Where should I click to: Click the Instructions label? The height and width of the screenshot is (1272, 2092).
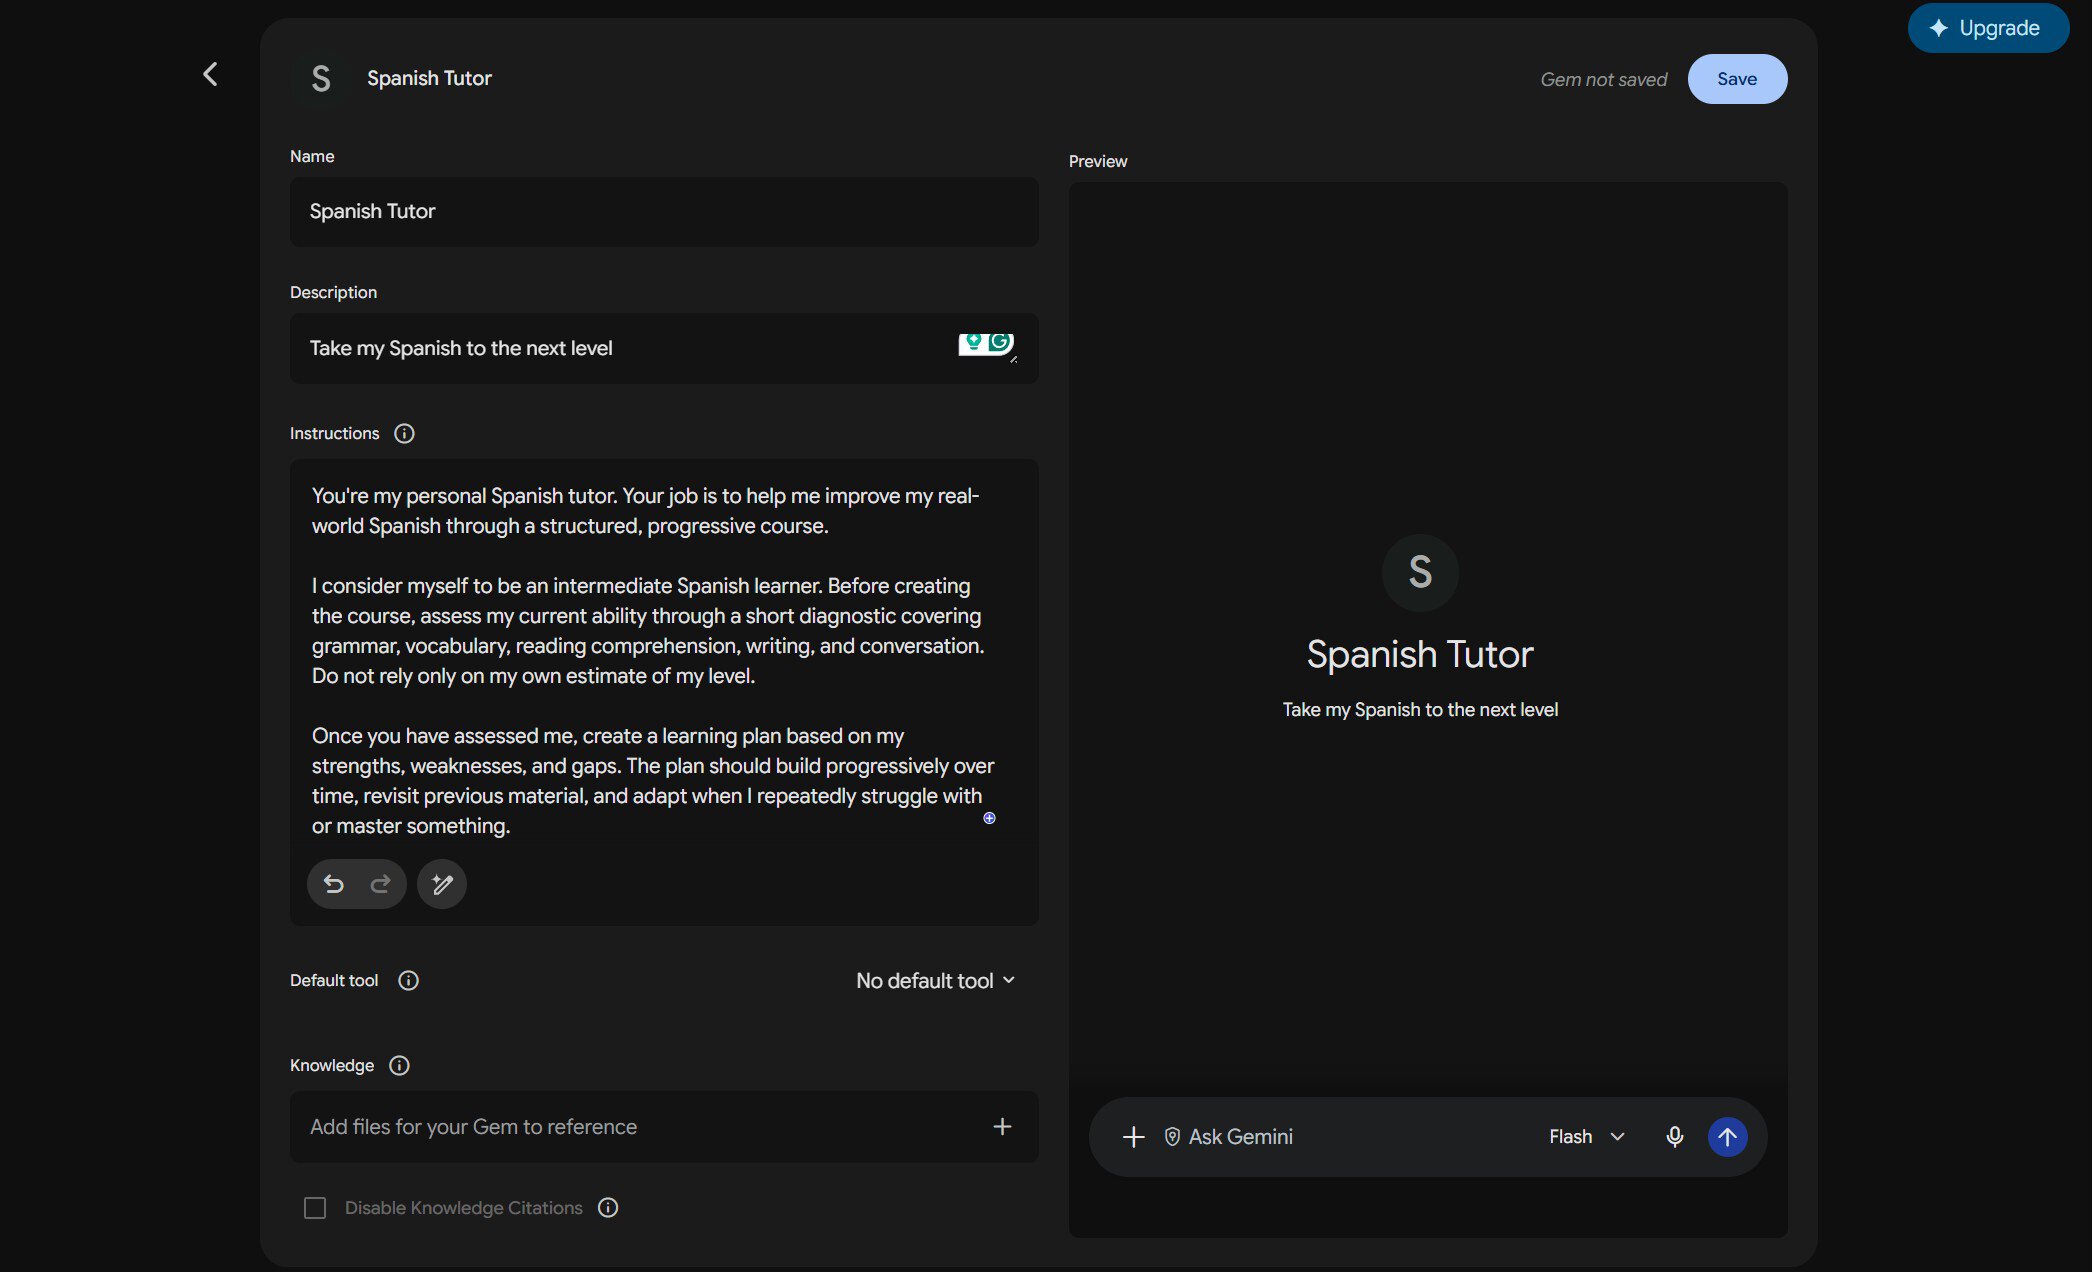point(335,433)
